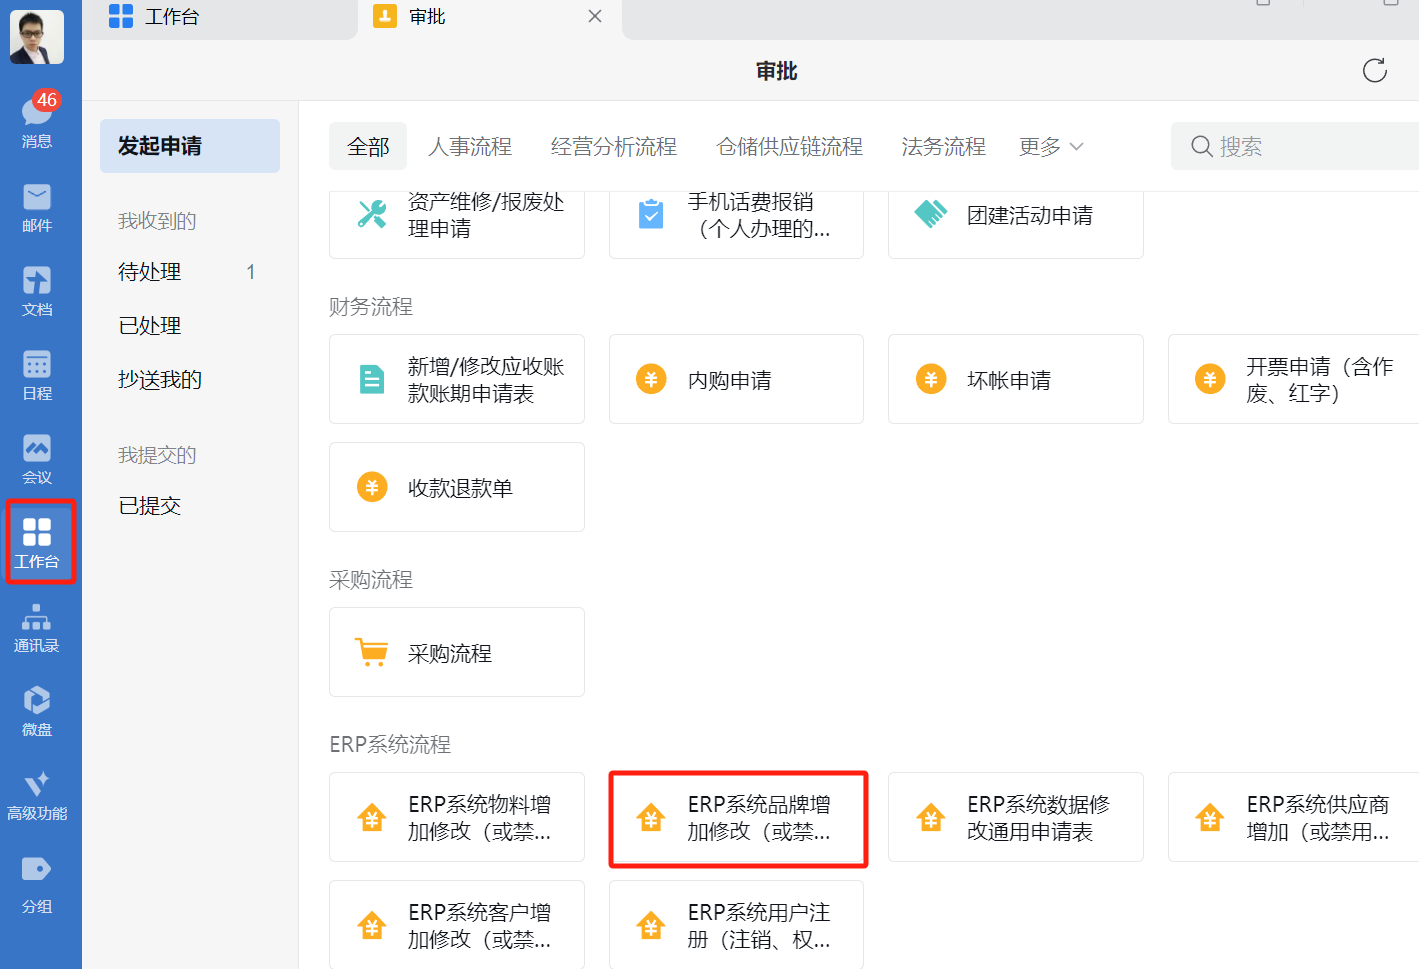1419x969 pixels.
Task: Click yen icon of 开票申请
Action: coord(1210,379)
